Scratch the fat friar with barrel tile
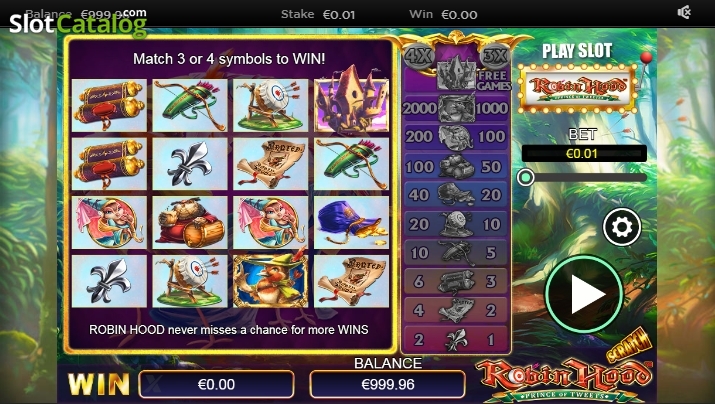The image size is (715, 404). coord(190,223)
